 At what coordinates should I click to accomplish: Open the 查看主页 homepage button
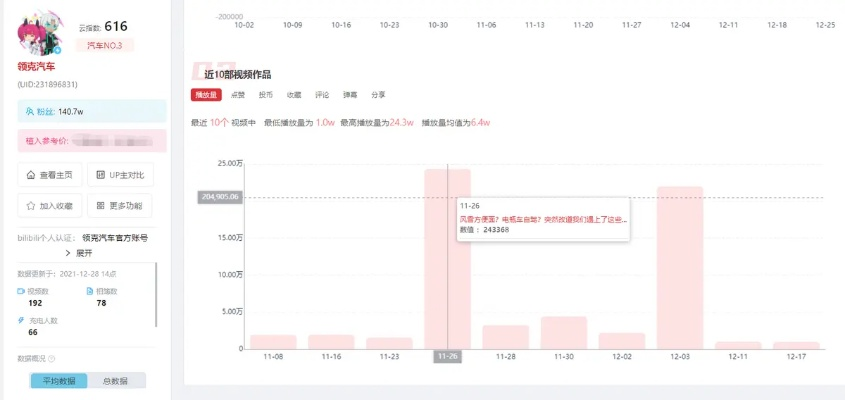point(50,175)
